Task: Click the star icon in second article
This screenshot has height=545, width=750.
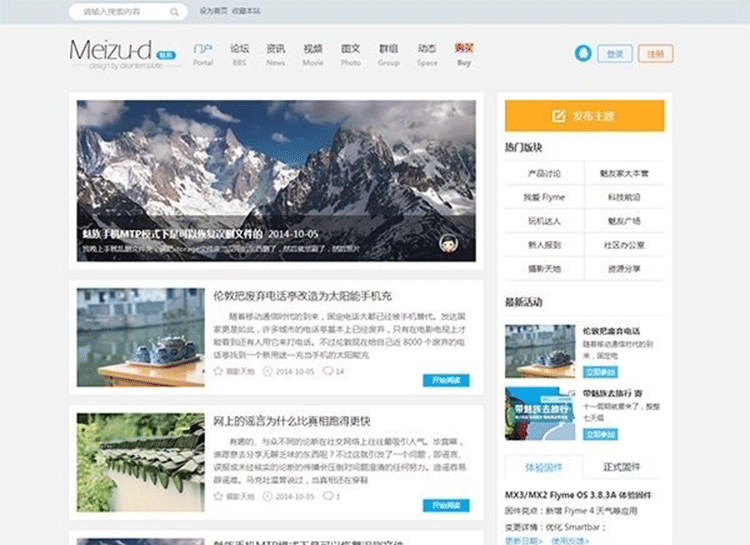Action: click(219, 497)
